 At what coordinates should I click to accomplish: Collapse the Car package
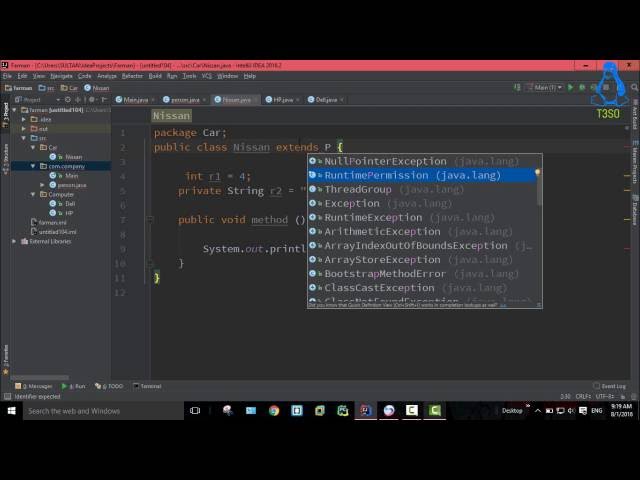pos(33,147)
